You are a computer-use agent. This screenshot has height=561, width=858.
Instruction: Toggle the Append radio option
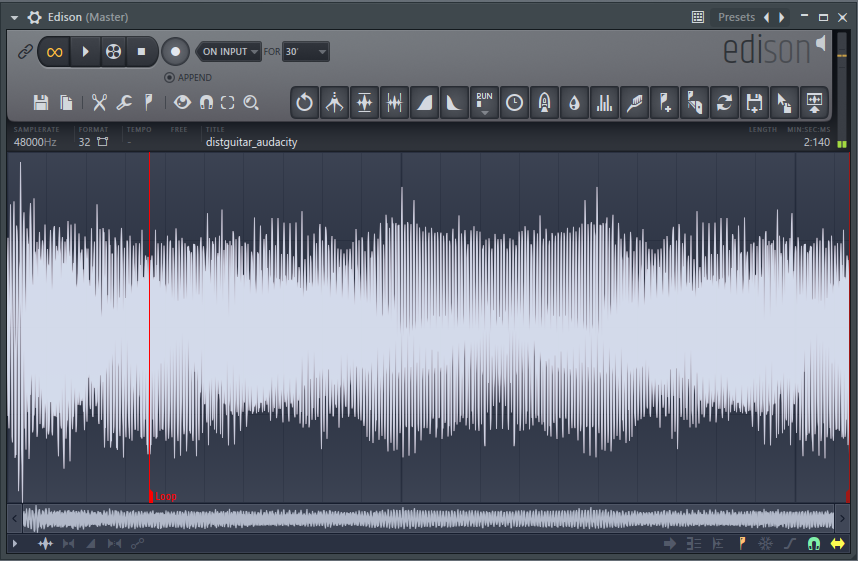coord(170,77)
